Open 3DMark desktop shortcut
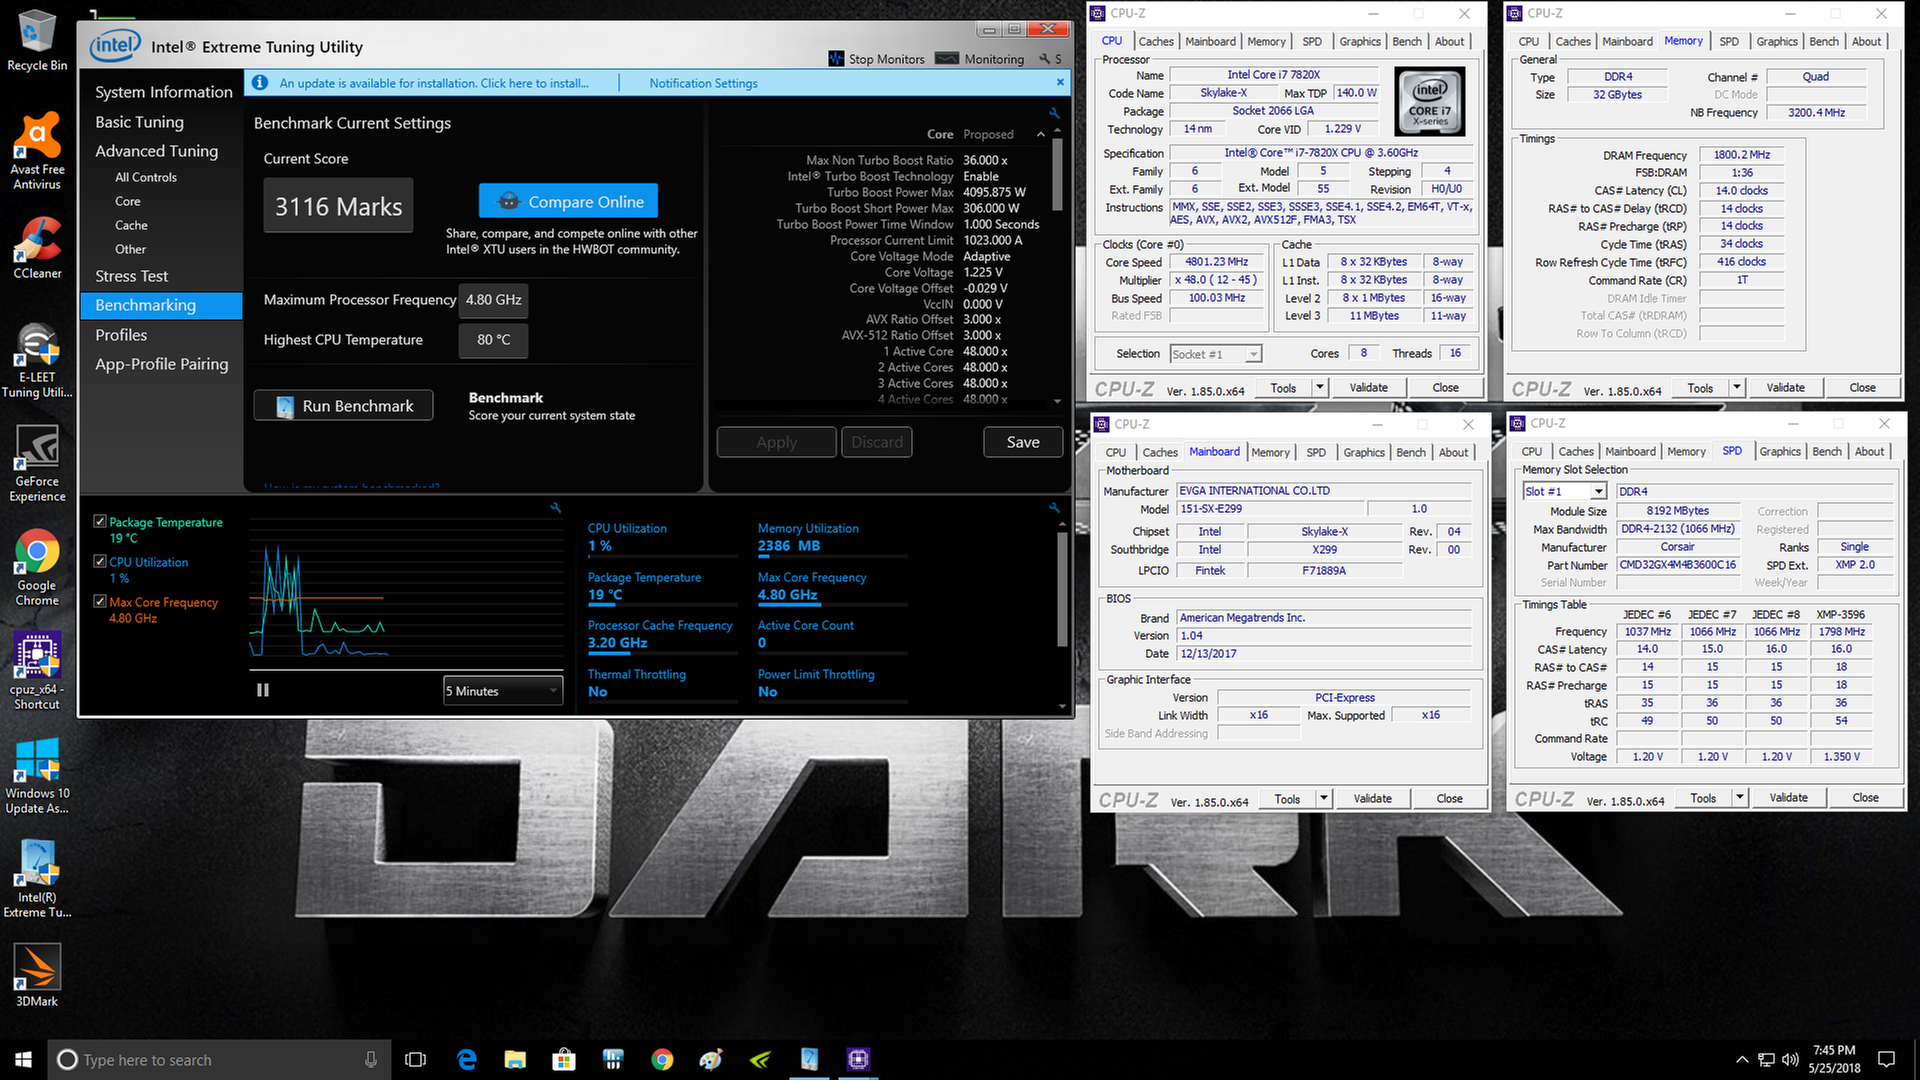Screen dimensions: 1920x1080 pos(37,975)
